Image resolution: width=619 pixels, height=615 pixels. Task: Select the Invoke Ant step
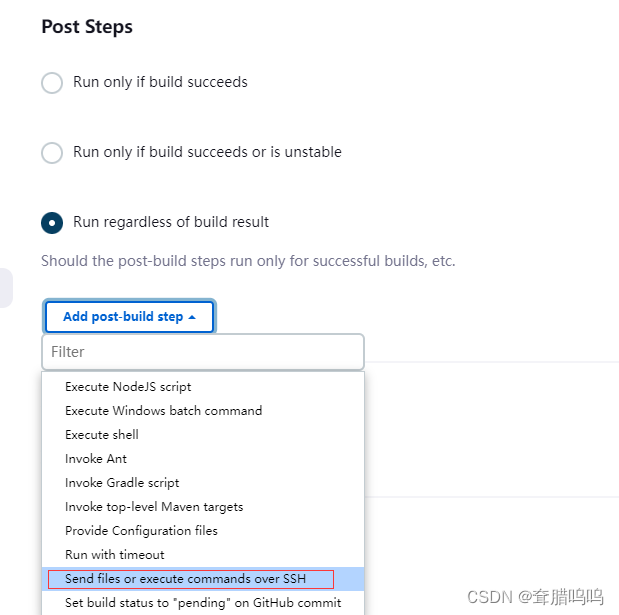click(x=96, y=459)
